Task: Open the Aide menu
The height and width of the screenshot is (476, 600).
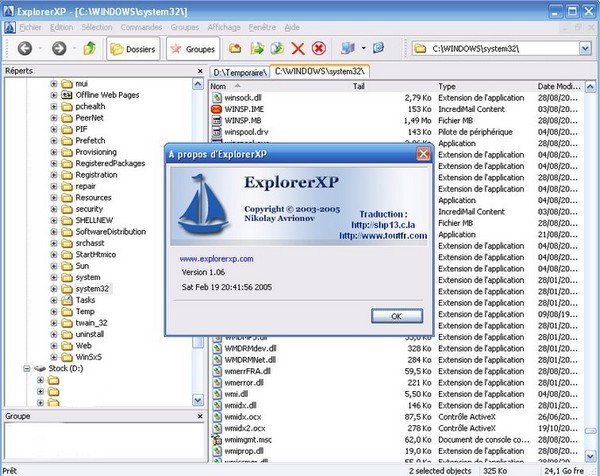Action: [292, 27]
